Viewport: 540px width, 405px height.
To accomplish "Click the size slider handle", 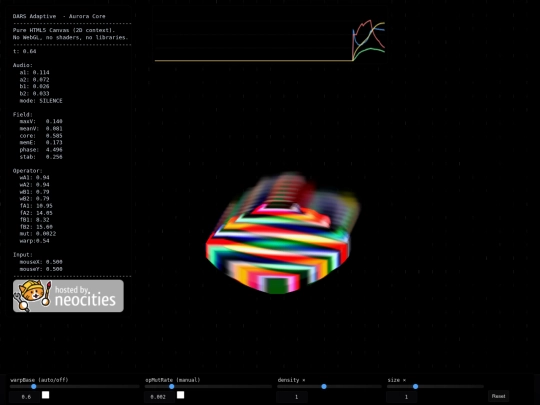I will [x=415, y=386].
